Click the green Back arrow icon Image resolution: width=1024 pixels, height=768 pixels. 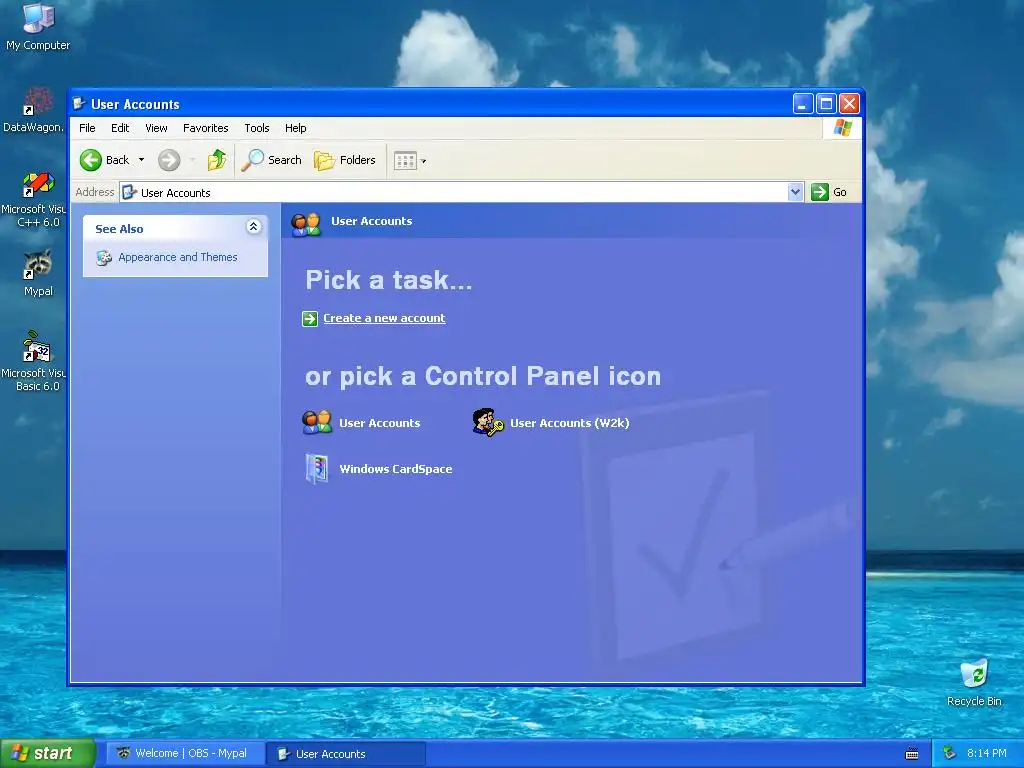pos(91,160)
